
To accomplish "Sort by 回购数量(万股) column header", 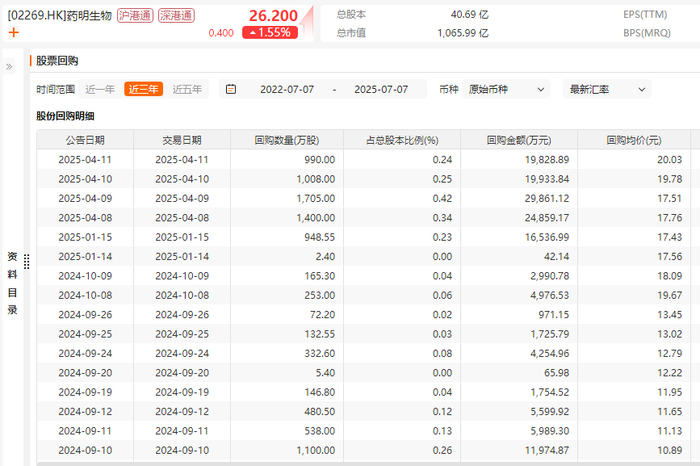I will [287, 140].
